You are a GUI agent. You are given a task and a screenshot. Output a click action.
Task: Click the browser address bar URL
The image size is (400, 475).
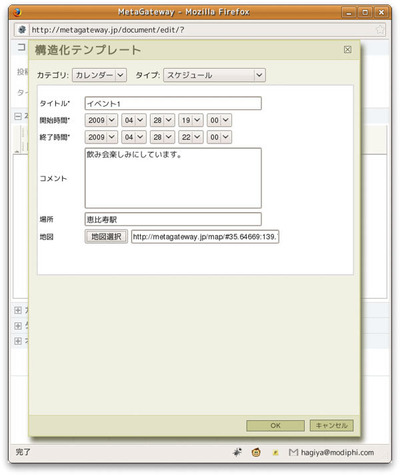(x=108, y=30)
